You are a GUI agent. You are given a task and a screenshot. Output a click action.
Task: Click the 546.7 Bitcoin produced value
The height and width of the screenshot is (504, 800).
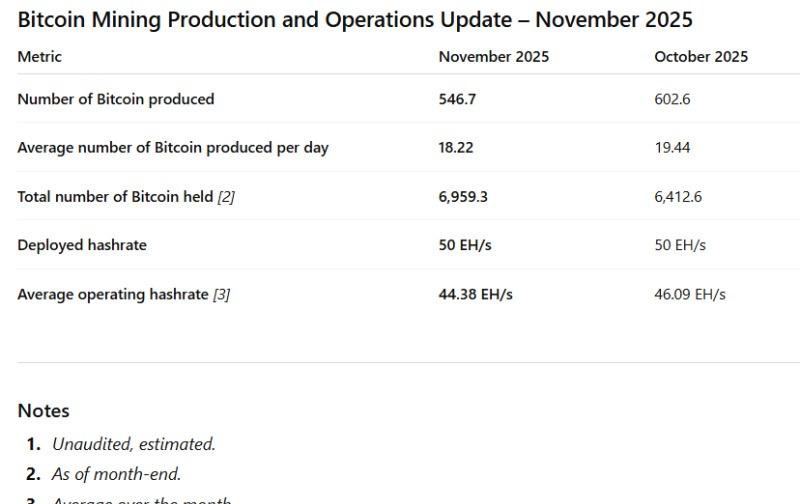click(x=456, y=99)
